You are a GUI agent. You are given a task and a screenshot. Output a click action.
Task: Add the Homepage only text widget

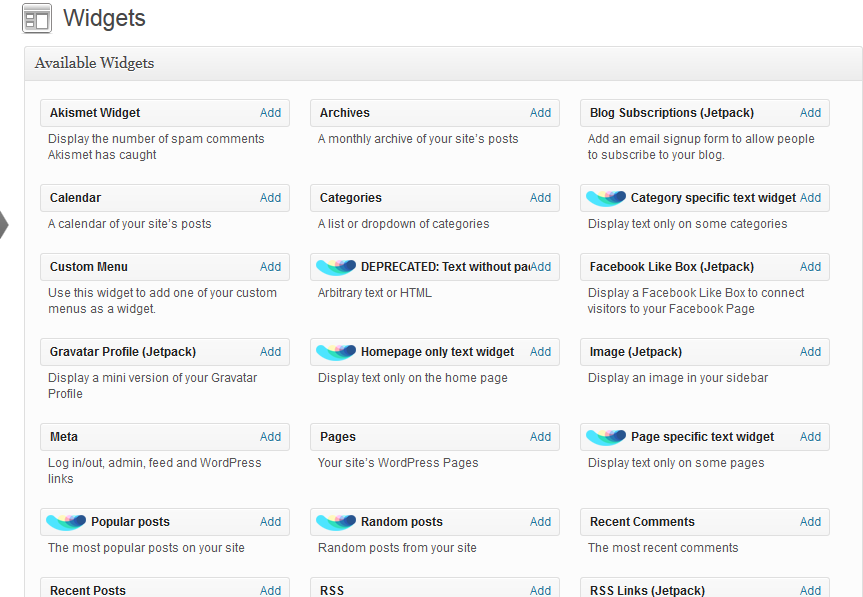(x=540, y=352)
